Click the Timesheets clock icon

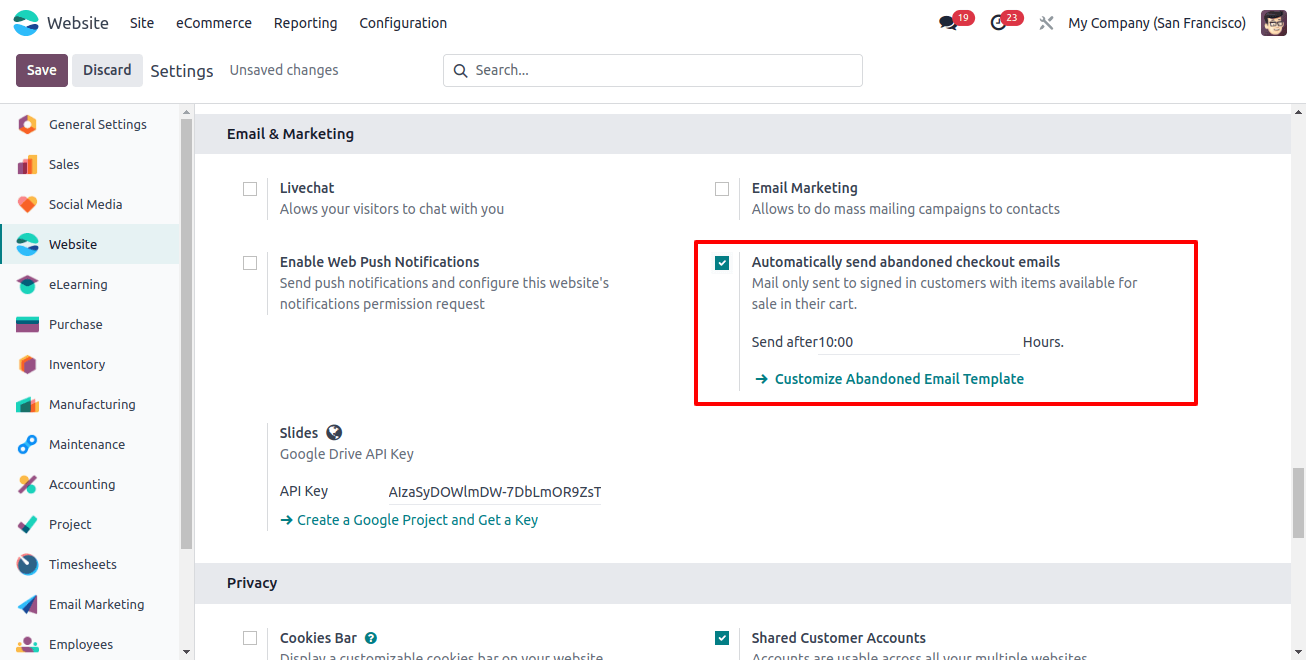pos(28,565)
